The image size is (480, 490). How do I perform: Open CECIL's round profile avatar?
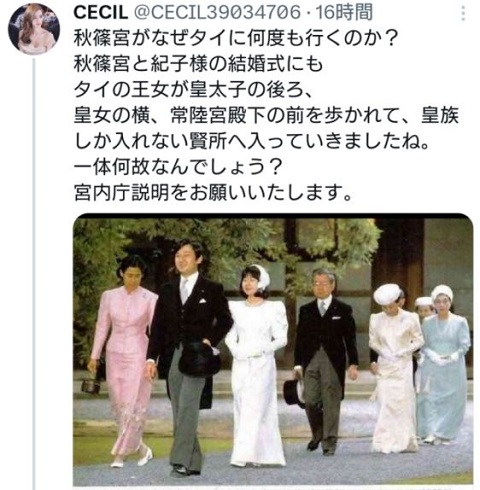tap(34, 29)
